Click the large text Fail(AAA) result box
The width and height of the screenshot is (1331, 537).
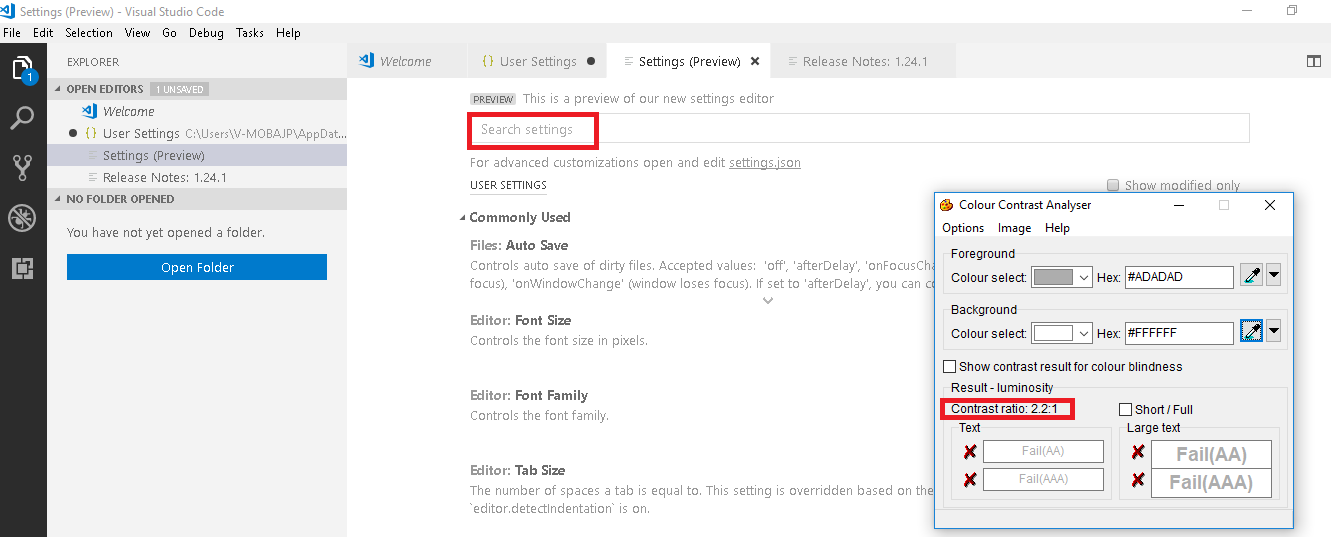(1211, 483)
